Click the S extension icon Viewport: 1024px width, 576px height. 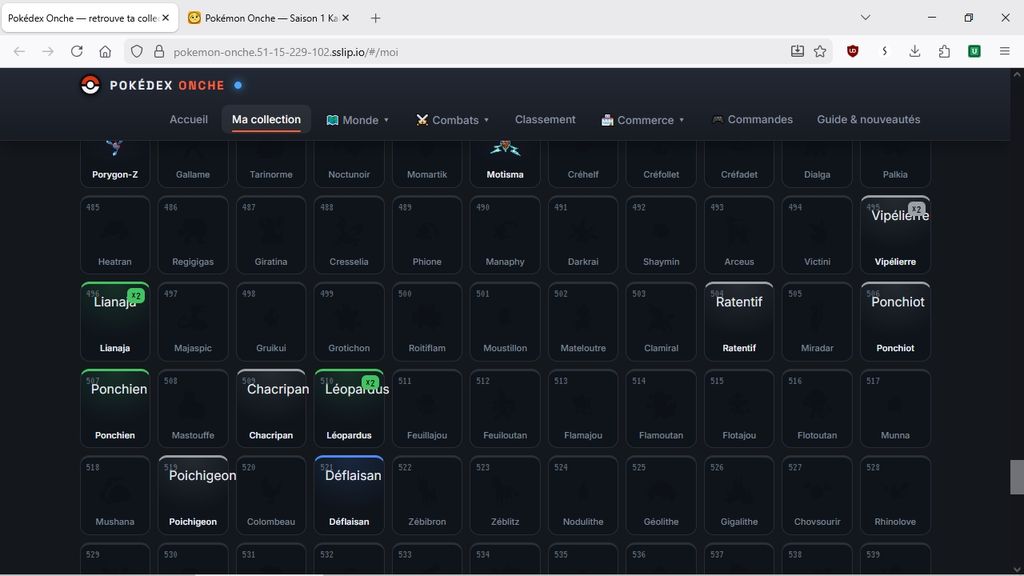click(884, 52)
